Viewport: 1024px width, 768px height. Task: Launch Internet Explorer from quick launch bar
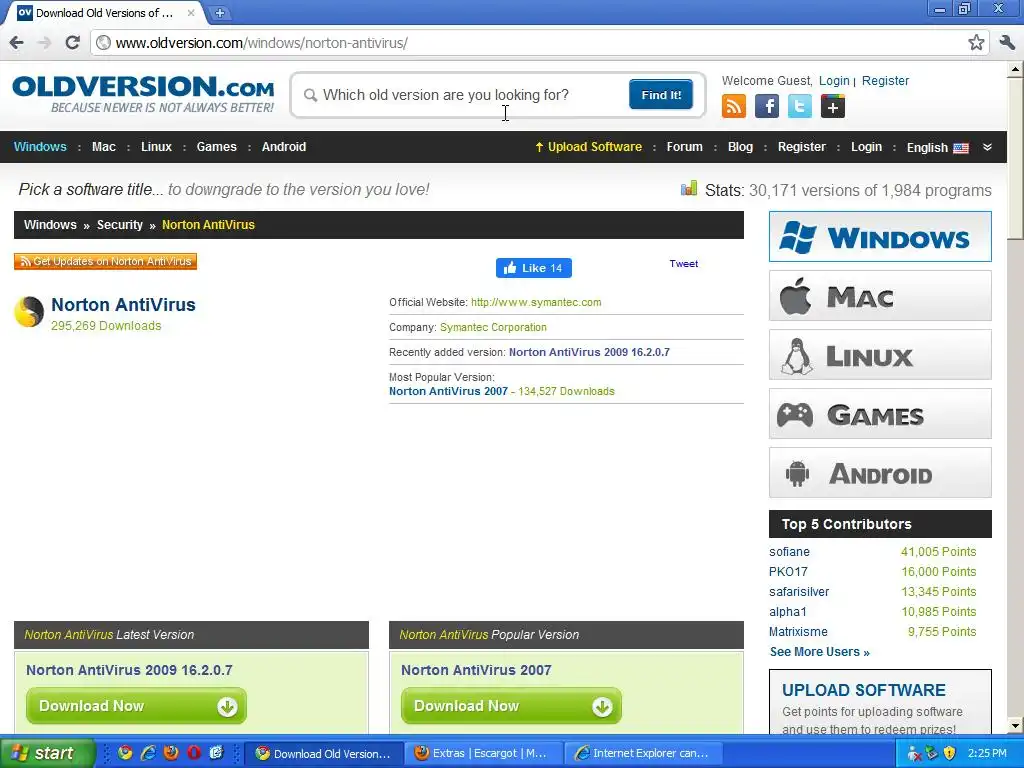click(x=148, y=753)
